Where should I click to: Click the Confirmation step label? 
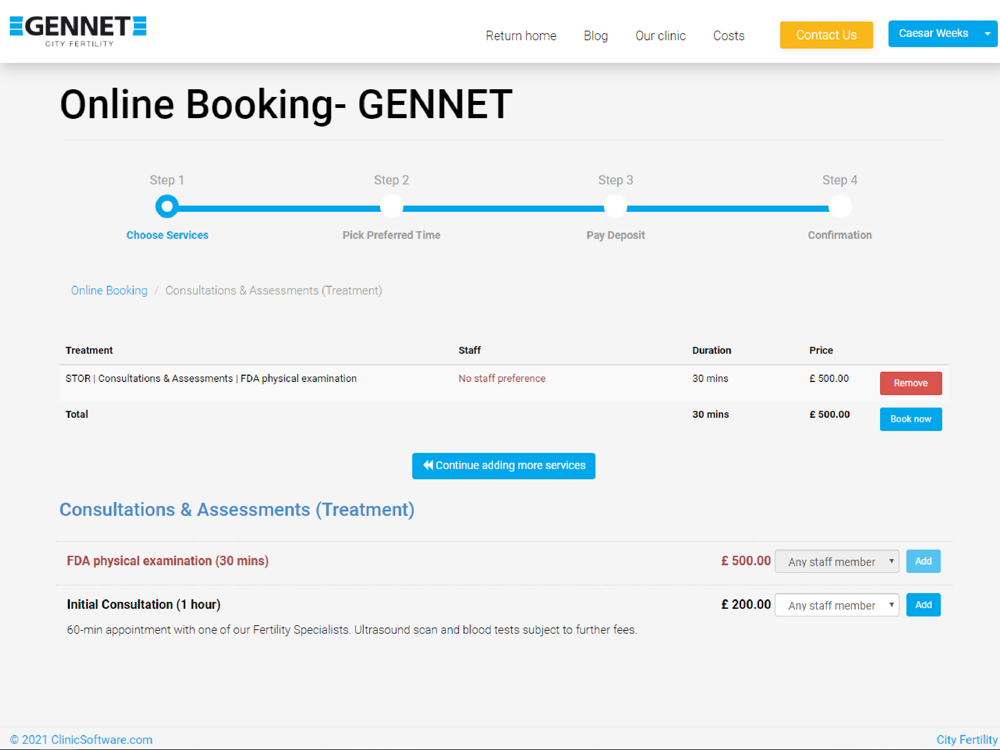coord(840,235)
